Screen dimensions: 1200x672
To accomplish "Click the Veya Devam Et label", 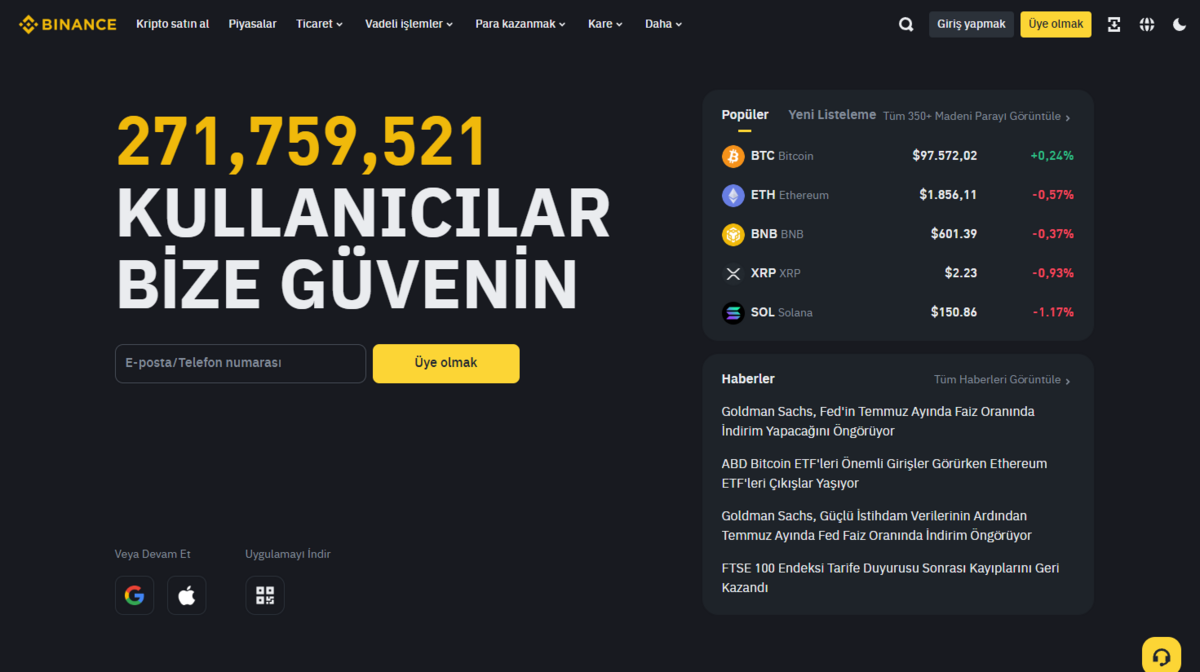I will pos(152,554).
